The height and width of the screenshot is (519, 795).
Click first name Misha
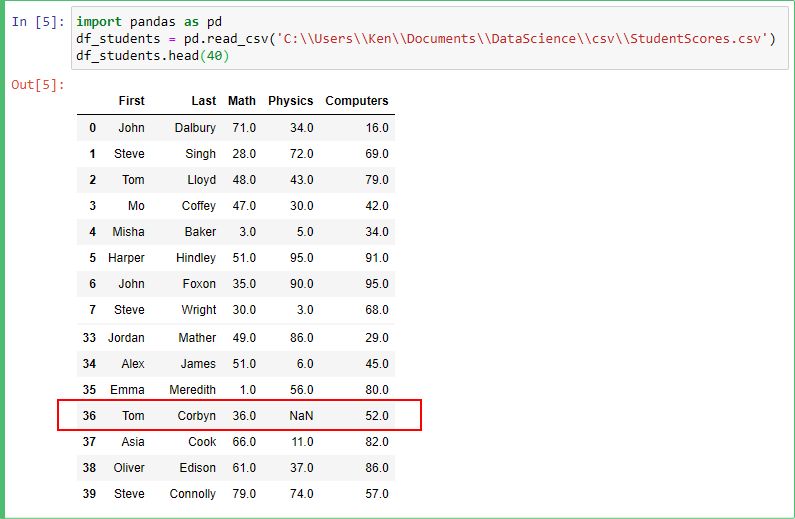coord(128,232)
